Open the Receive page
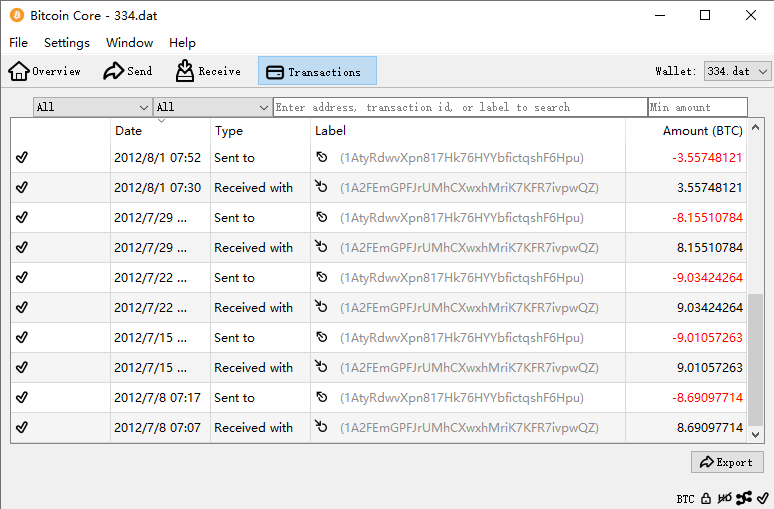 [x=209, y=71]
